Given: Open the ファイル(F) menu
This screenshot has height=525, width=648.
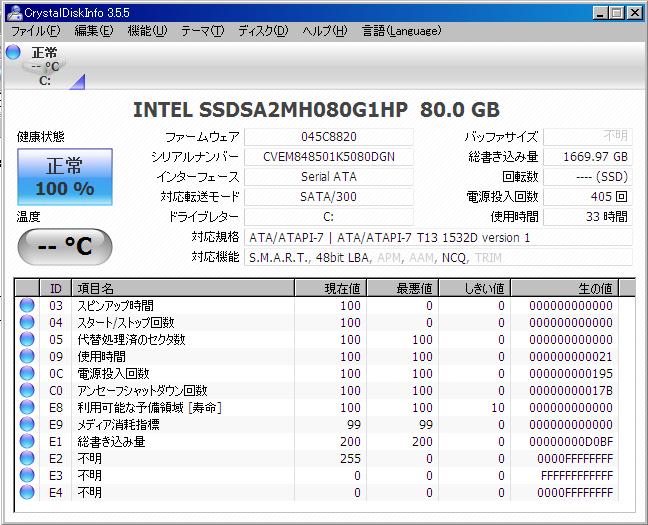Looking at the screenshot, I should [36, 31].
